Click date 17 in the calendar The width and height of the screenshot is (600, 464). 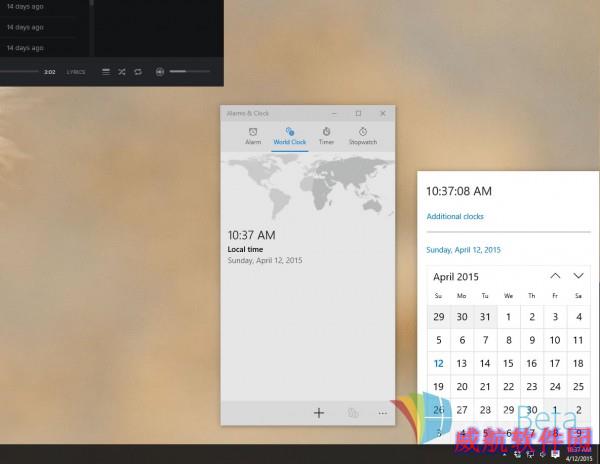555,363
